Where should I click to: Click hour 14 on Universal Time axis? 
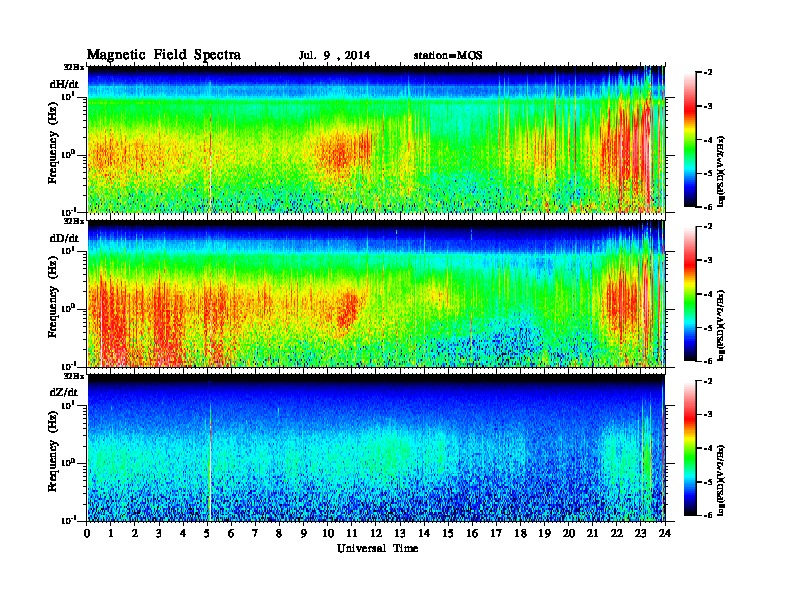click(x=424, y=534)
